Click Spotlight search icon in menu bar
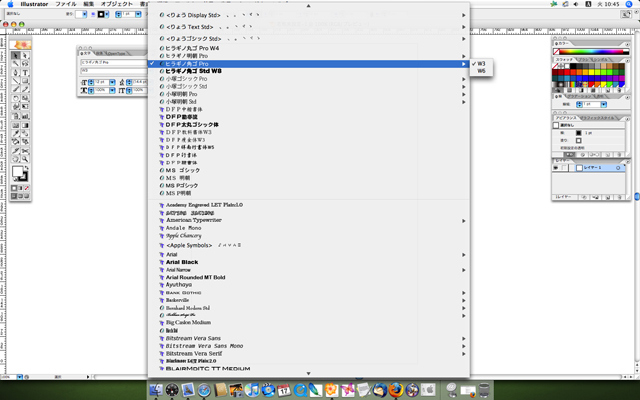Viewport: 640px width, 400px height. [629, 4]
